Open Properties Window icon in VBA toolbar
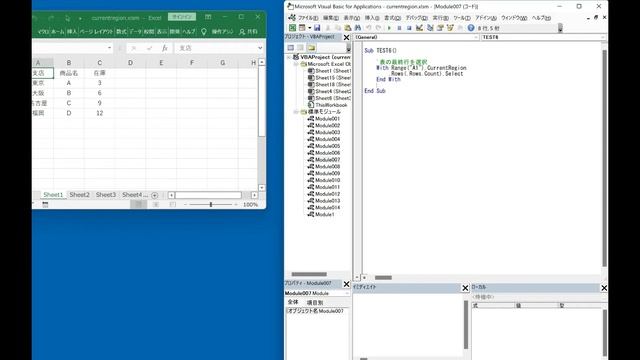The image size is (640, 360). 440,28
